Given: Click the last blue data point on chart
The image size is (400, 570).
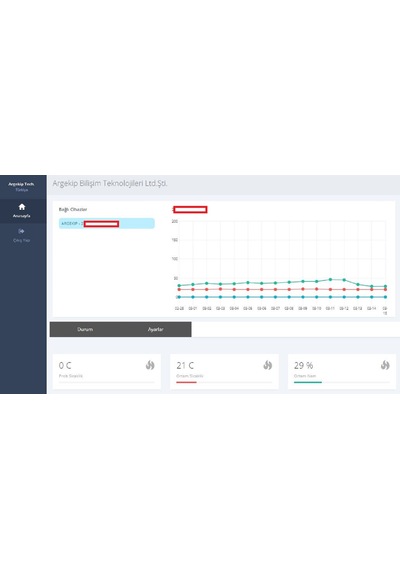Looking at the screenshot, I should tap(385, 297).
